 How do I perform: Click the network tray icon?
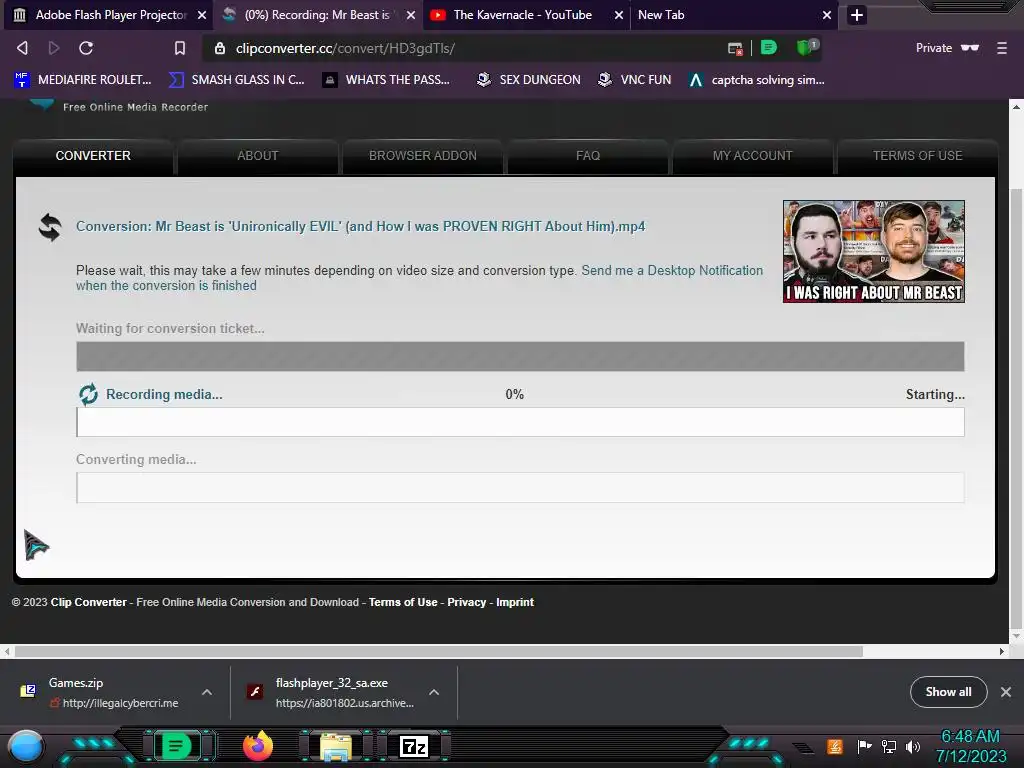pyautogui.click(x=888, y=746)
